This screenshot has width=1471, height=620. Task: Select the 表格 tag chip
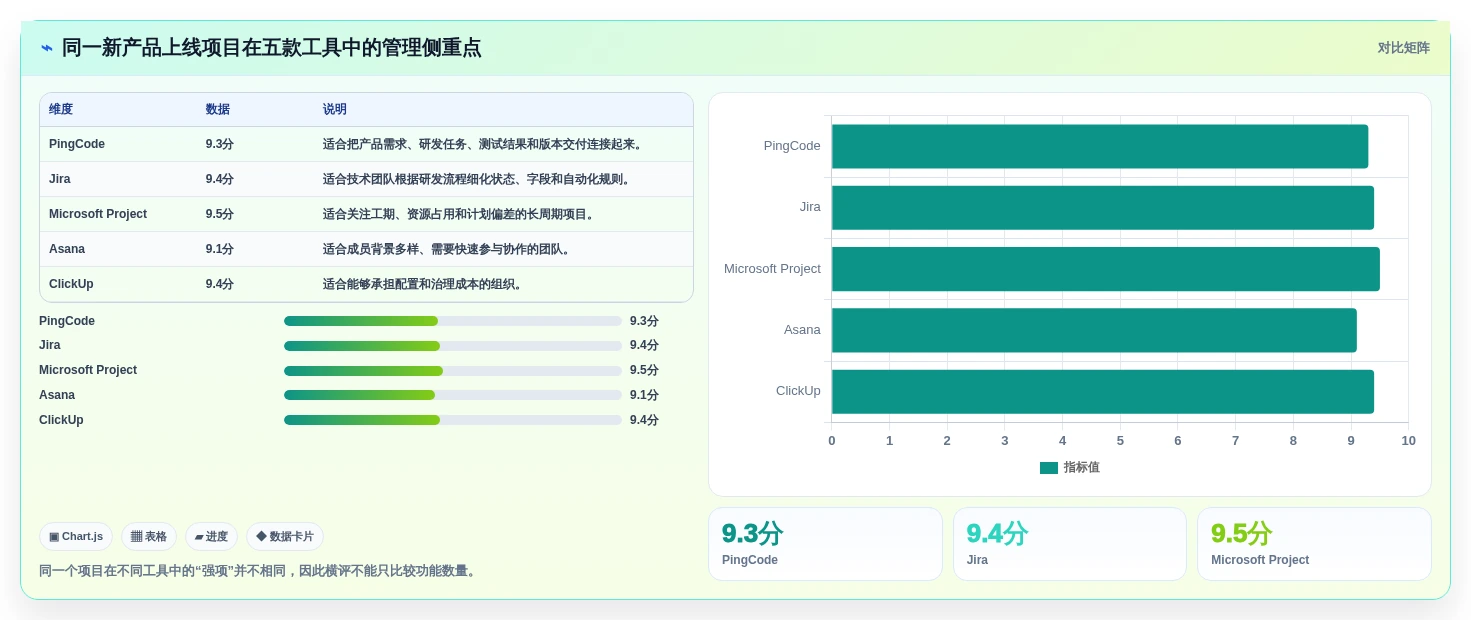pos(149,537)
